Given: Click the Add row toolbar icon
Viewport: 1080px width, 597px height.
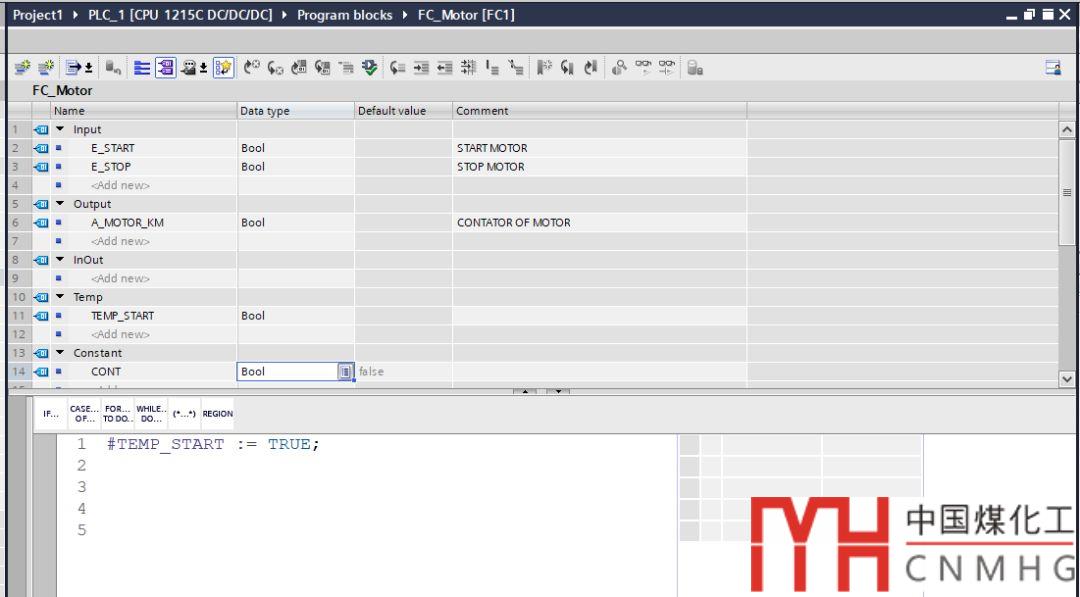Looking at the screenshot, I should click(46, 67).
